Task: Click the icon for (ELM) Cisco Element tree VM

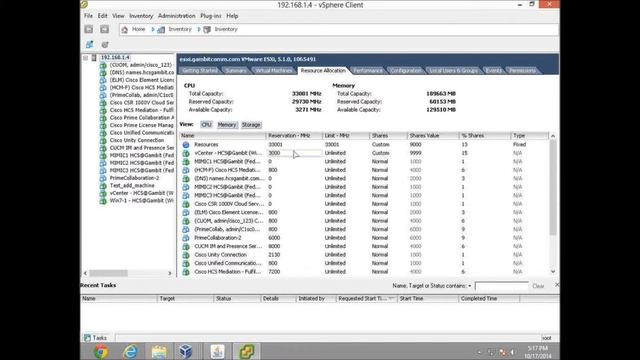Action: 103,80
